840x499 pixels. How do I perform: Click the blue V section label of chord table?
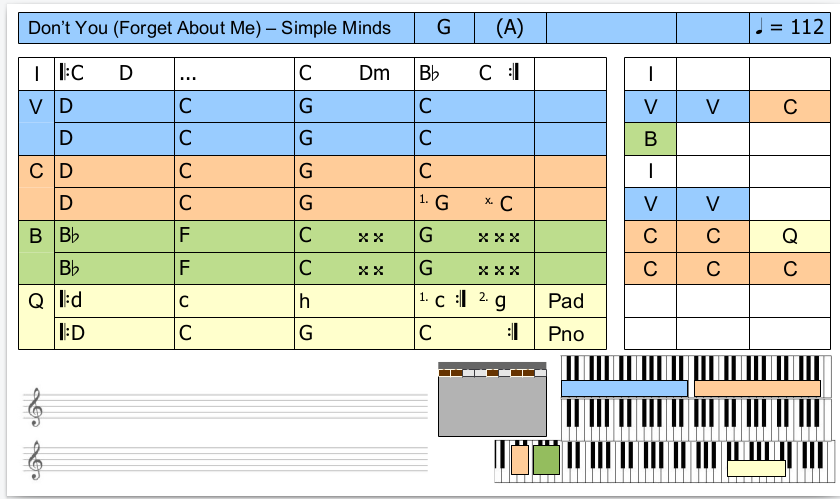(x=36, y=107)
